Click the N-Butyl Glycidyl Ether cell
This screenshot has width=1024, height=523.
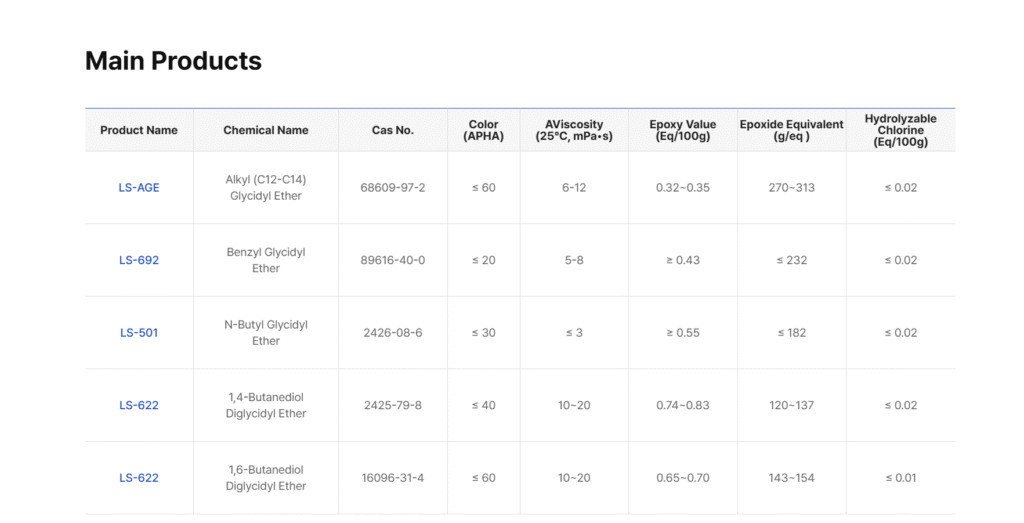tap(266, 333)
